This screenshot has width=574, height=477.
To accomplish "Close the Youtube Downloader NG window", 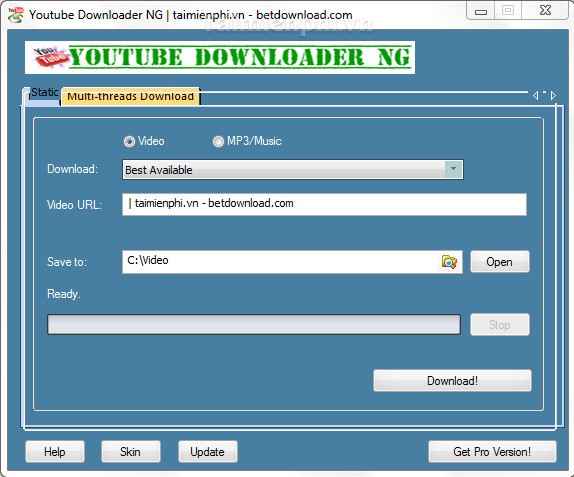I will pos(545,10).
